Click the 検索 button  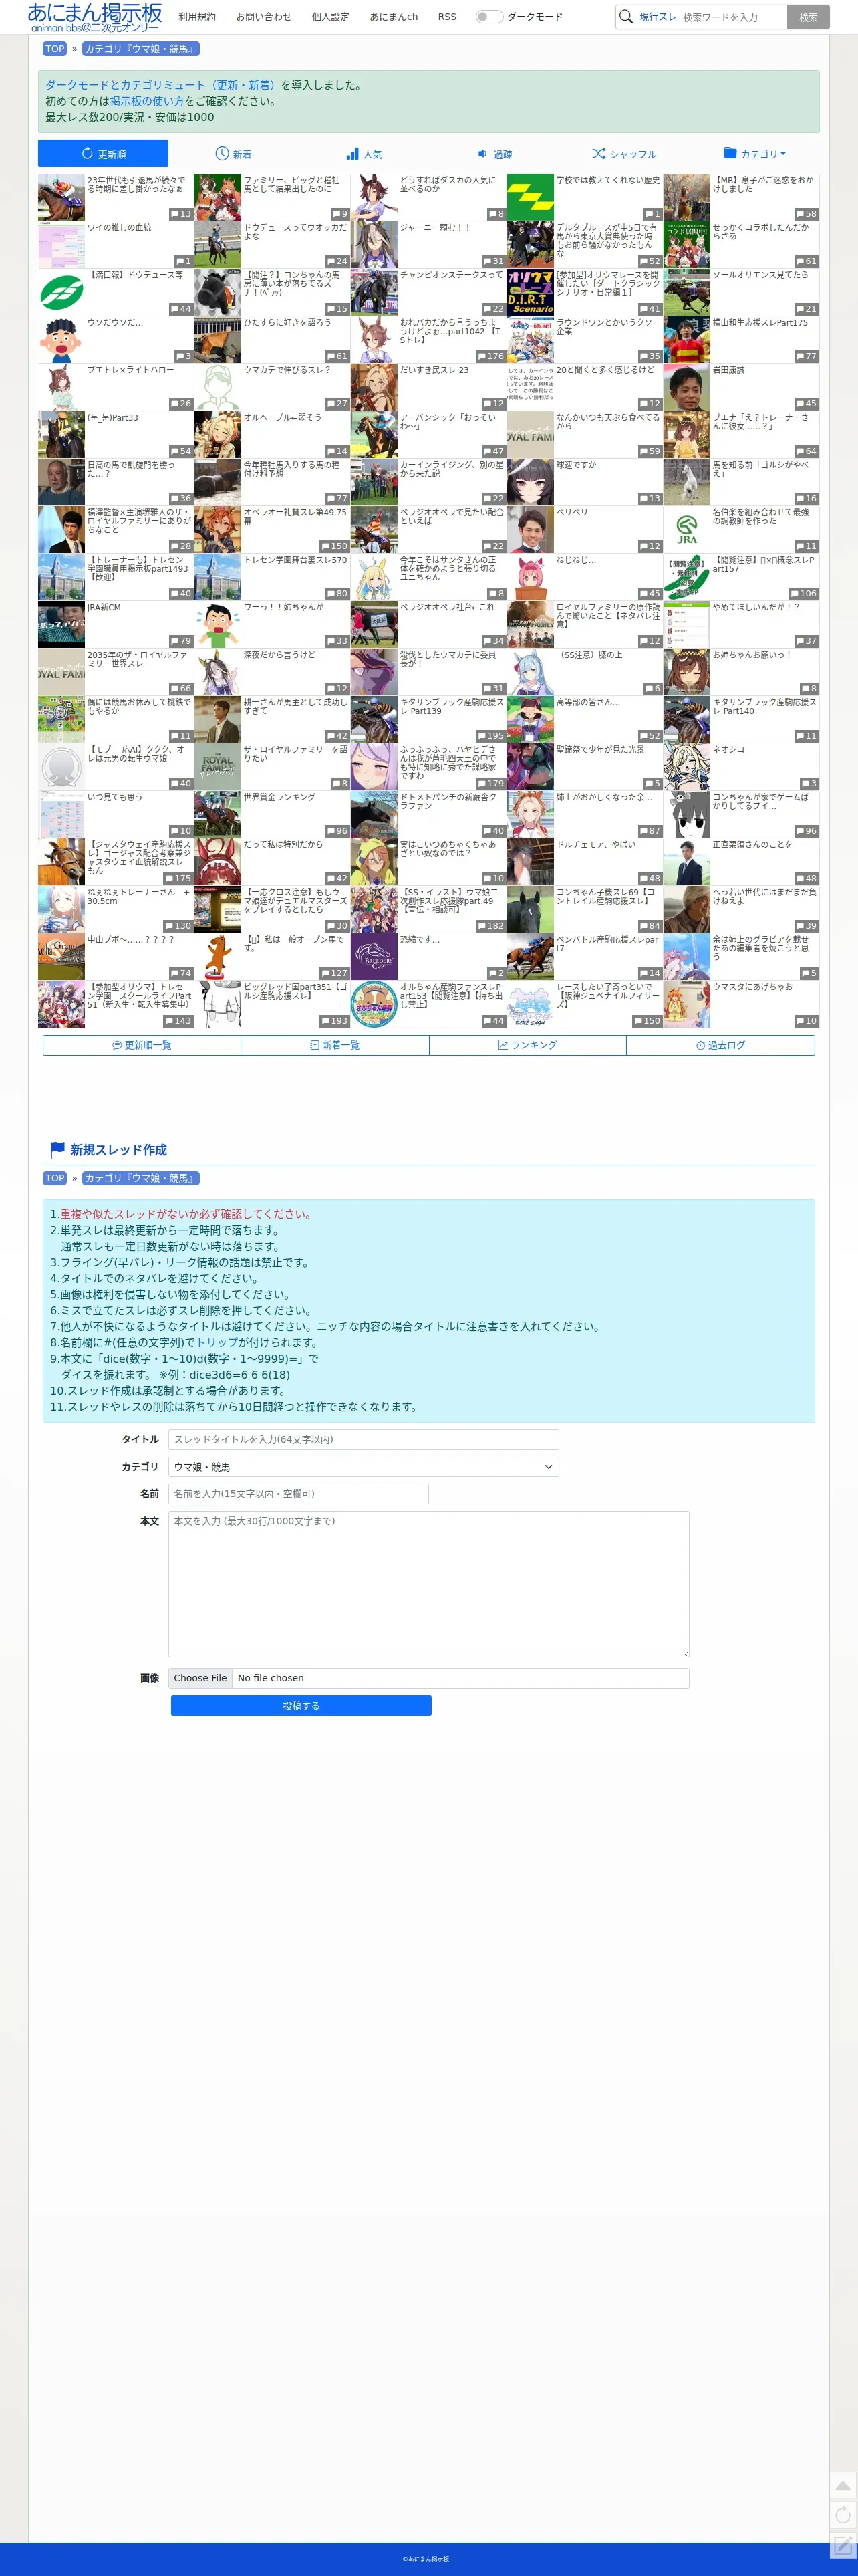coord(808,17)
